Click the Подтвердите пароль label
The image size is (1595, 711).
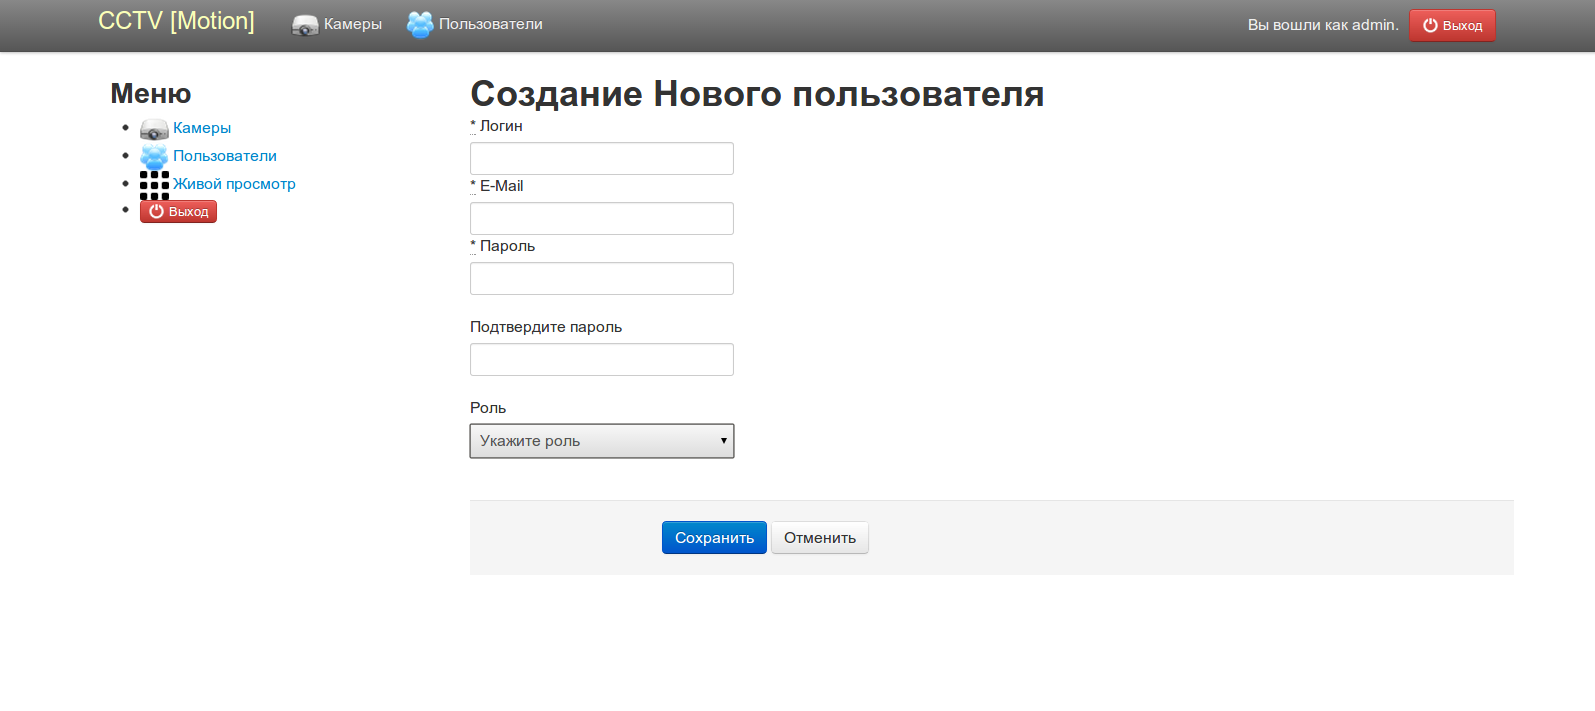point(546,327)
